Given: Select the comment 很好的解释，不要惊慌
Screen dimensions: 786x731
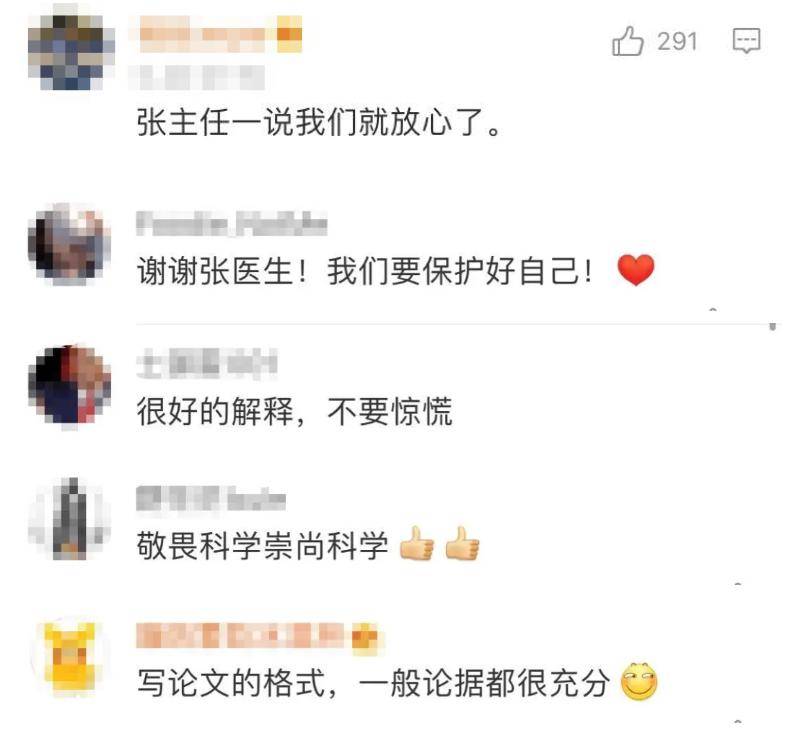Looking at the screenshot, I should (x=295, y=411).
